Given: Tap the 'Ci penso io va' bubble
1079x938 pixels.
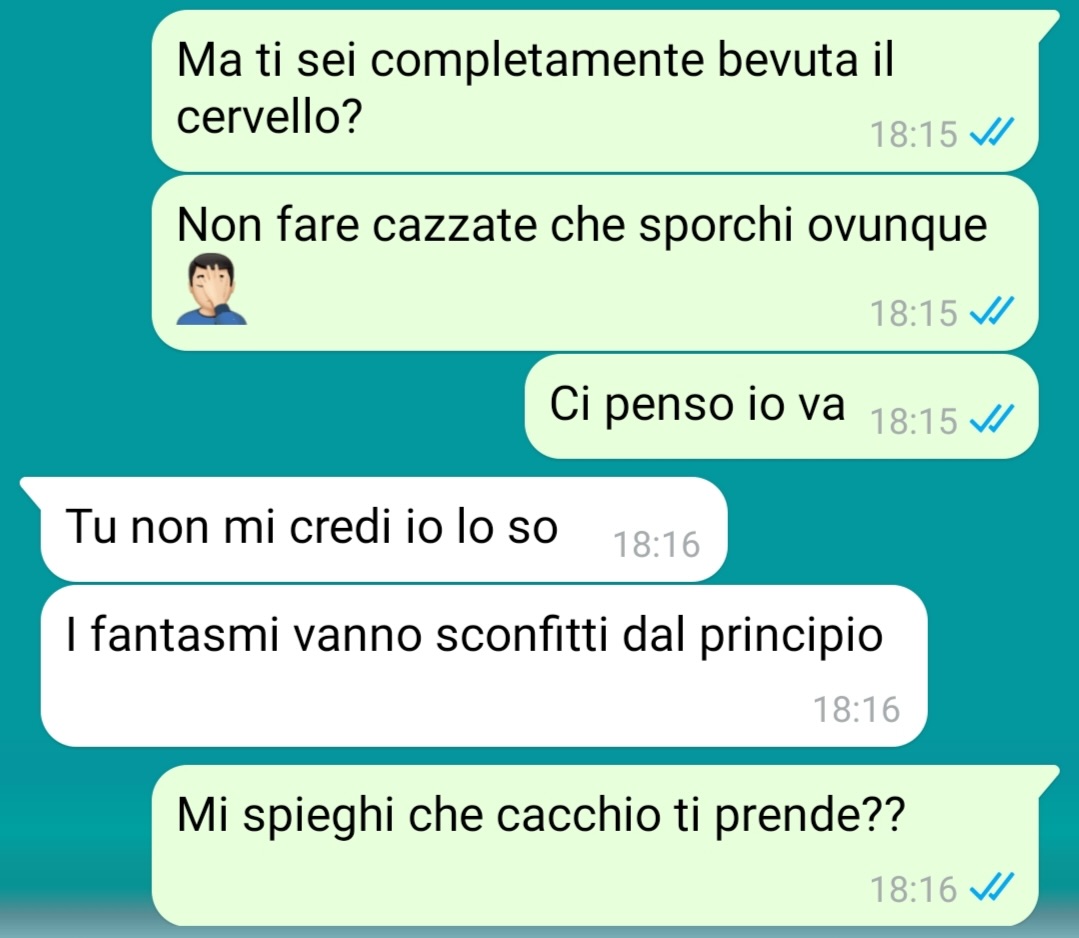Looking at the screenshot, I should 781,406.
